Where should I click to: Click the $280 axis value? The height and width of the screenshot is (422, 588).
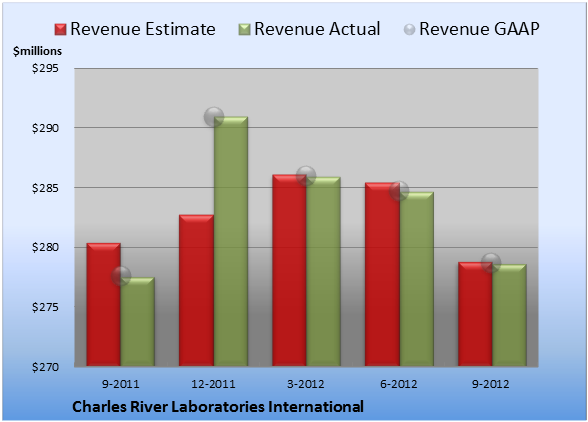click(45, 248)
